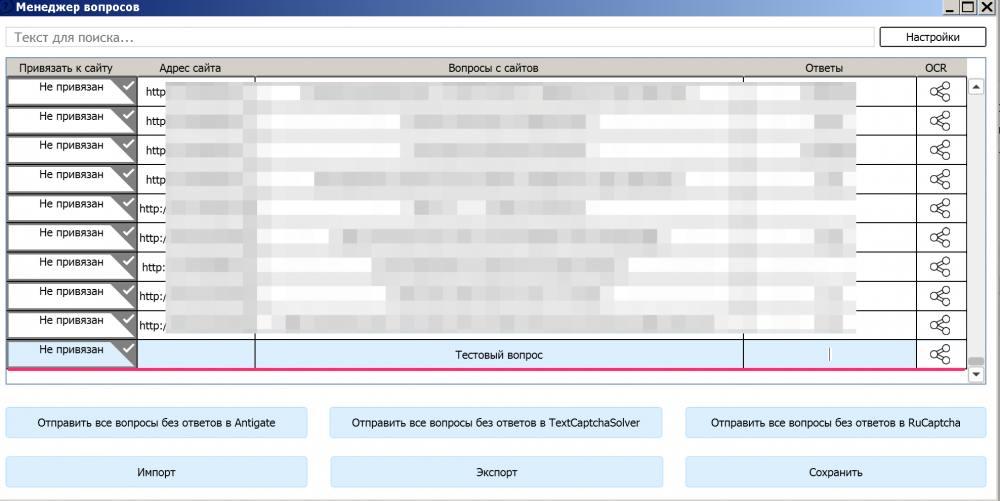Focus the Текст для поиска search field
Screen dimensions: 1000x501
coord(440,37)
